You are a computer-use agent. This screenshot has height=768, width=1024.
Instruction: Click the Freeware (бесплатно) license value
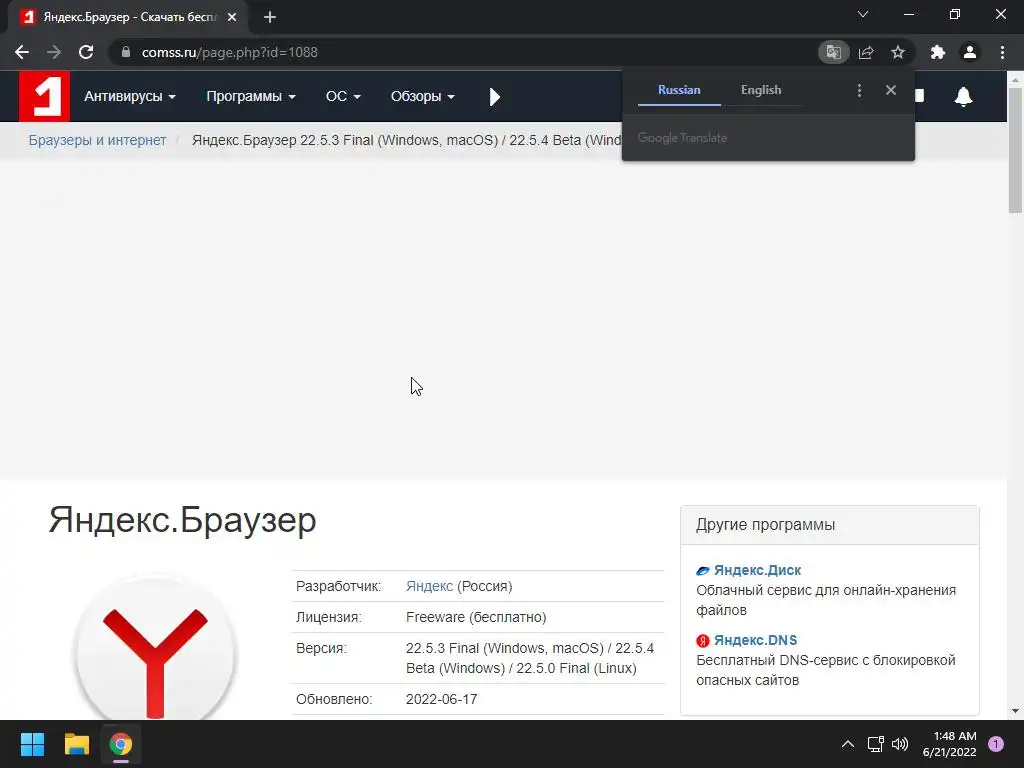(x=476, y=617)
